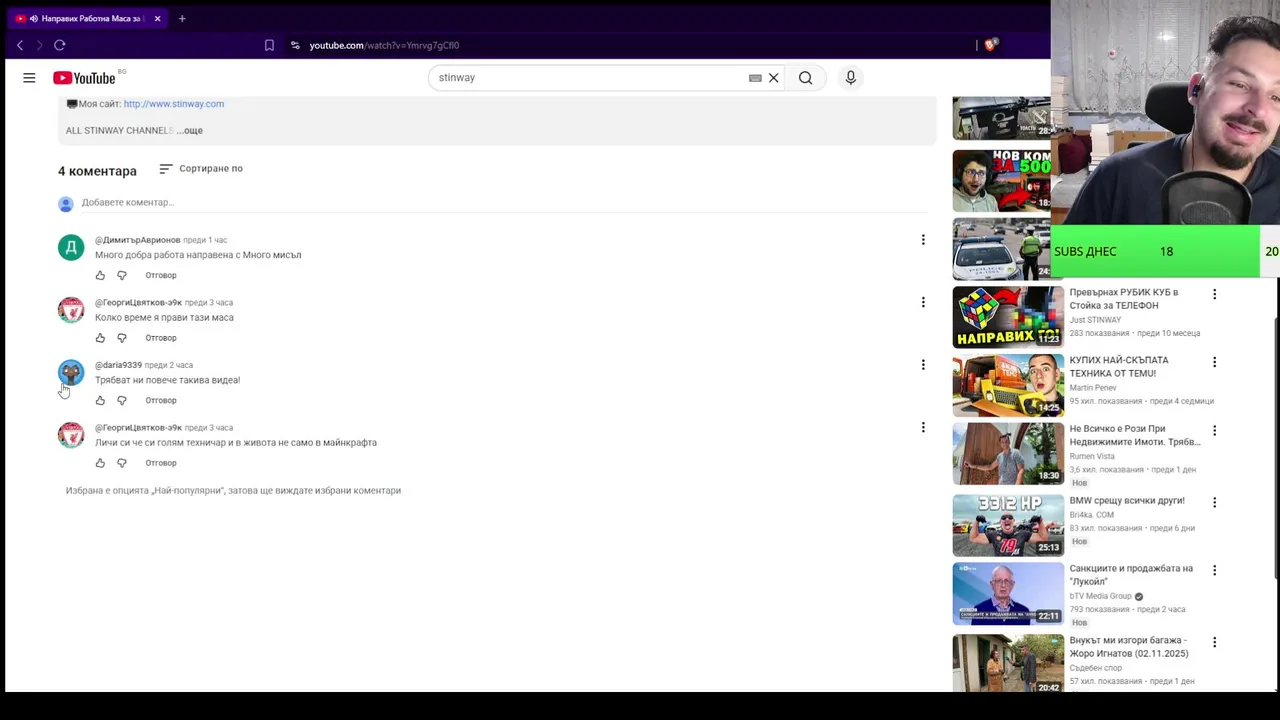
Task: Open the BMW 3312 HP video thumbnail
Action: point(1008,525)
